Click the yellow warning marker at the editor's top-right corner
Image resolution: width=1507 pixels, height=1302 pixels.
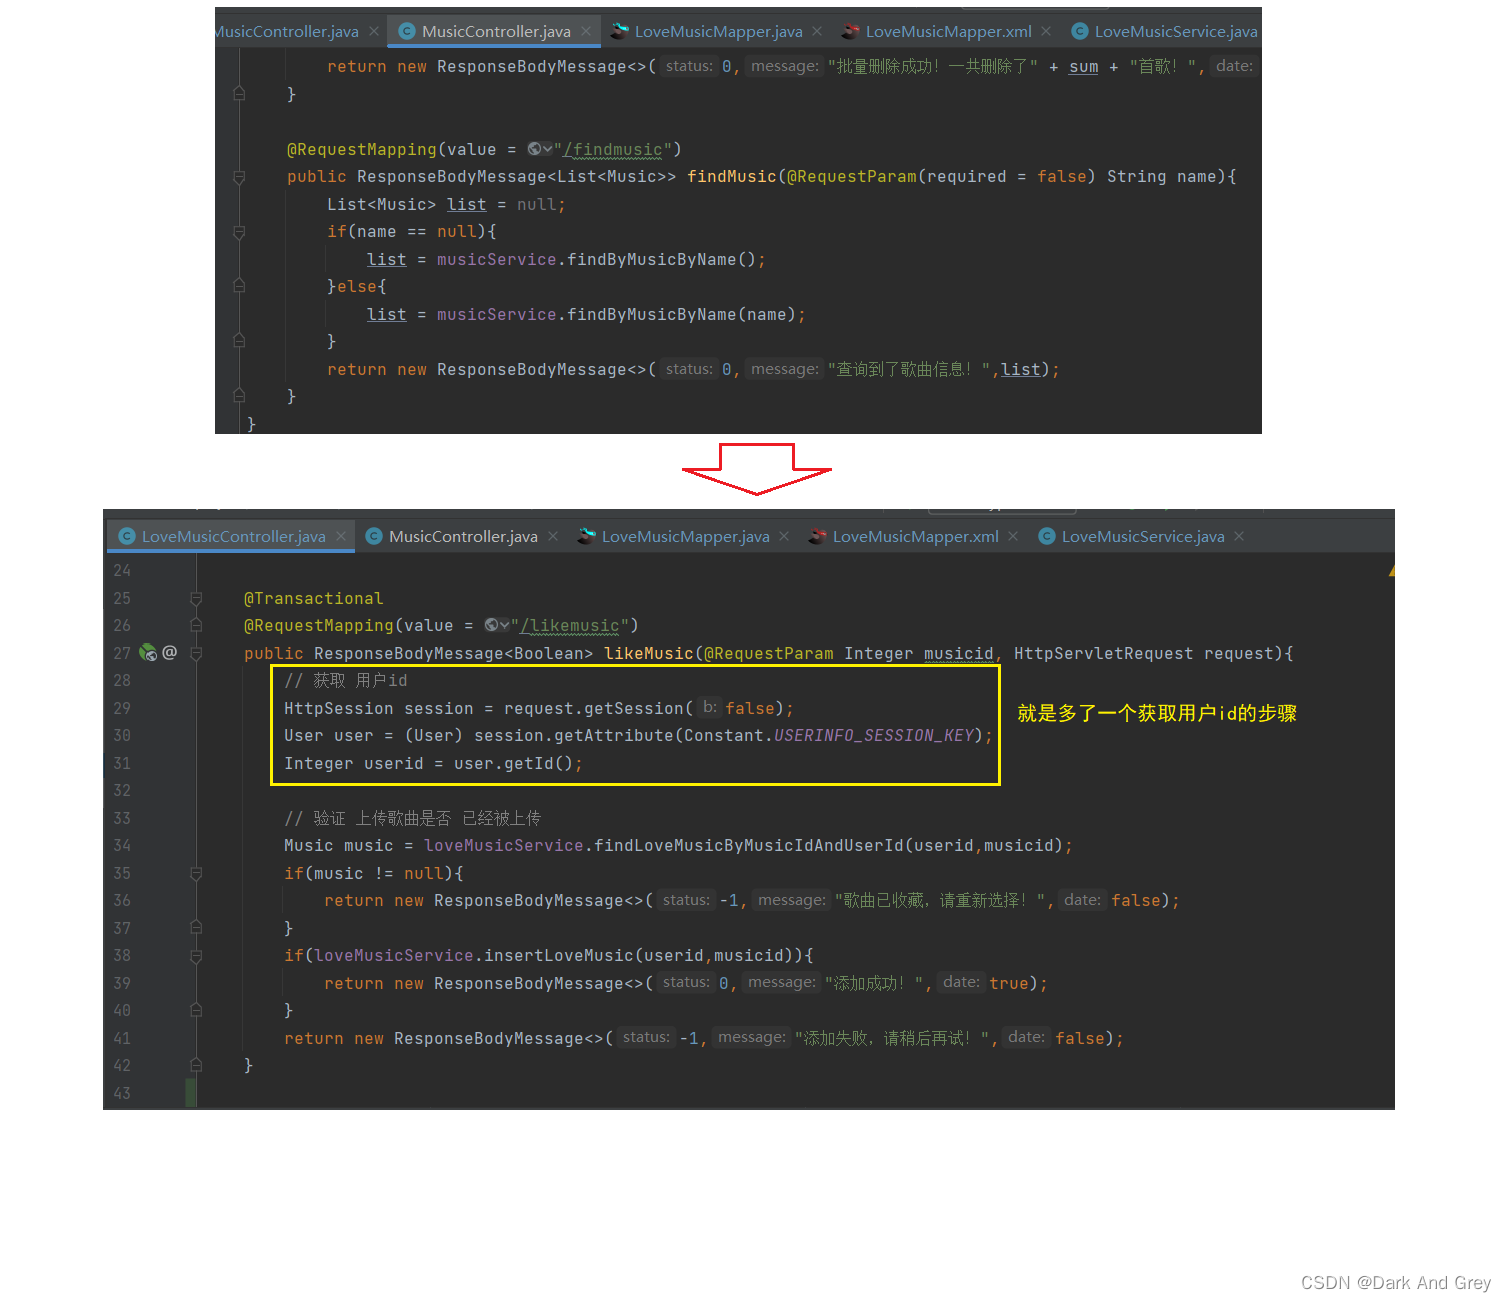point(1391,570)
